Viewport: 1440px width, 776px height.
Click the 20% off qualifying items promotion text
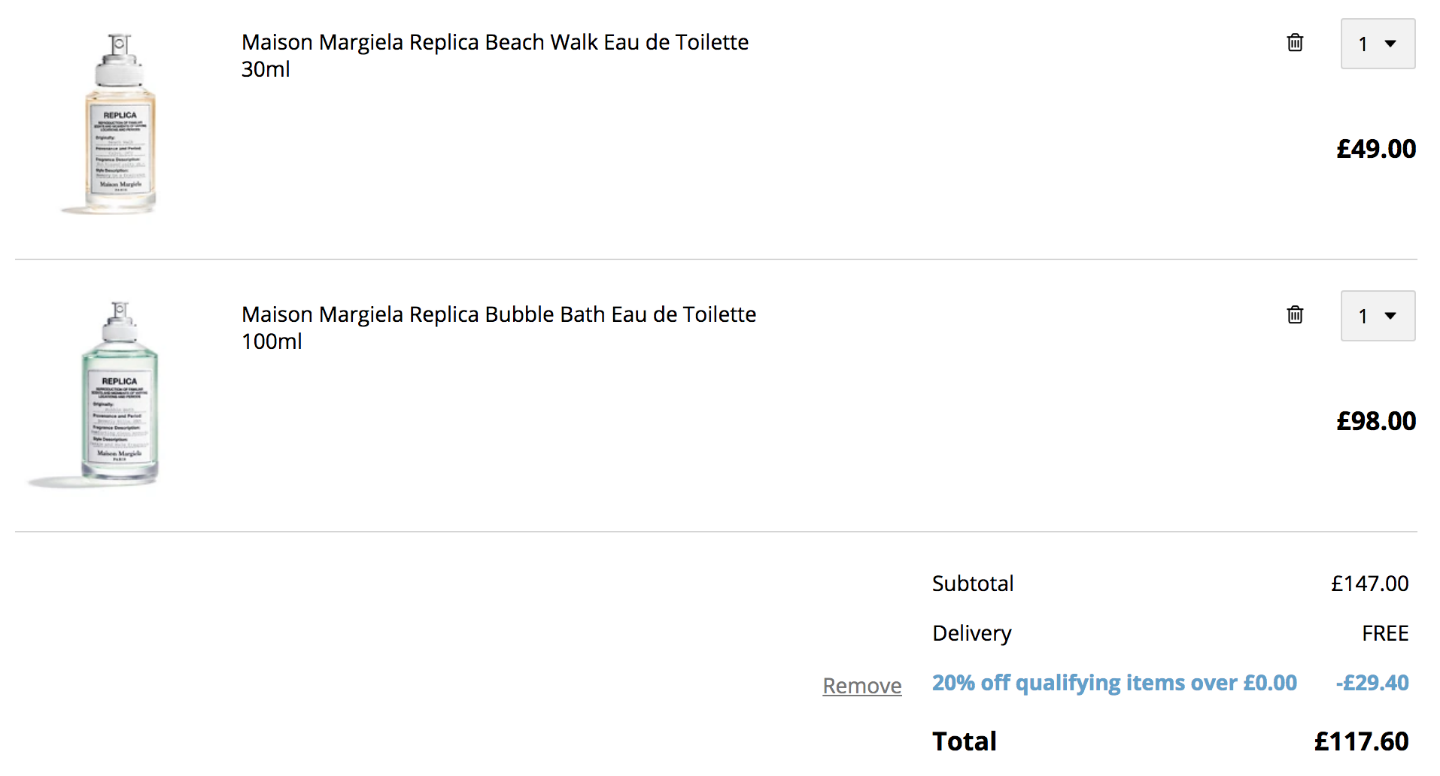(x=1114, y=683)
